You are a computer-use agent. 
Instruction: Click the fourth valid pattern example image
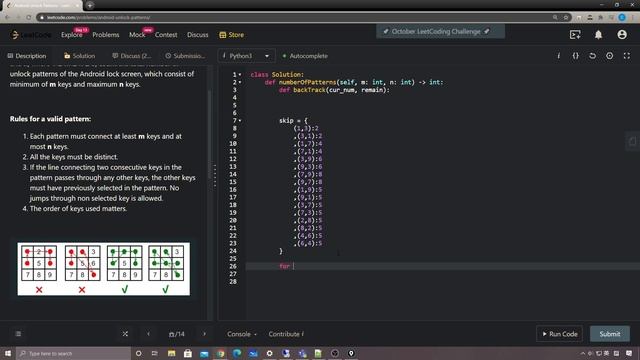166,263
